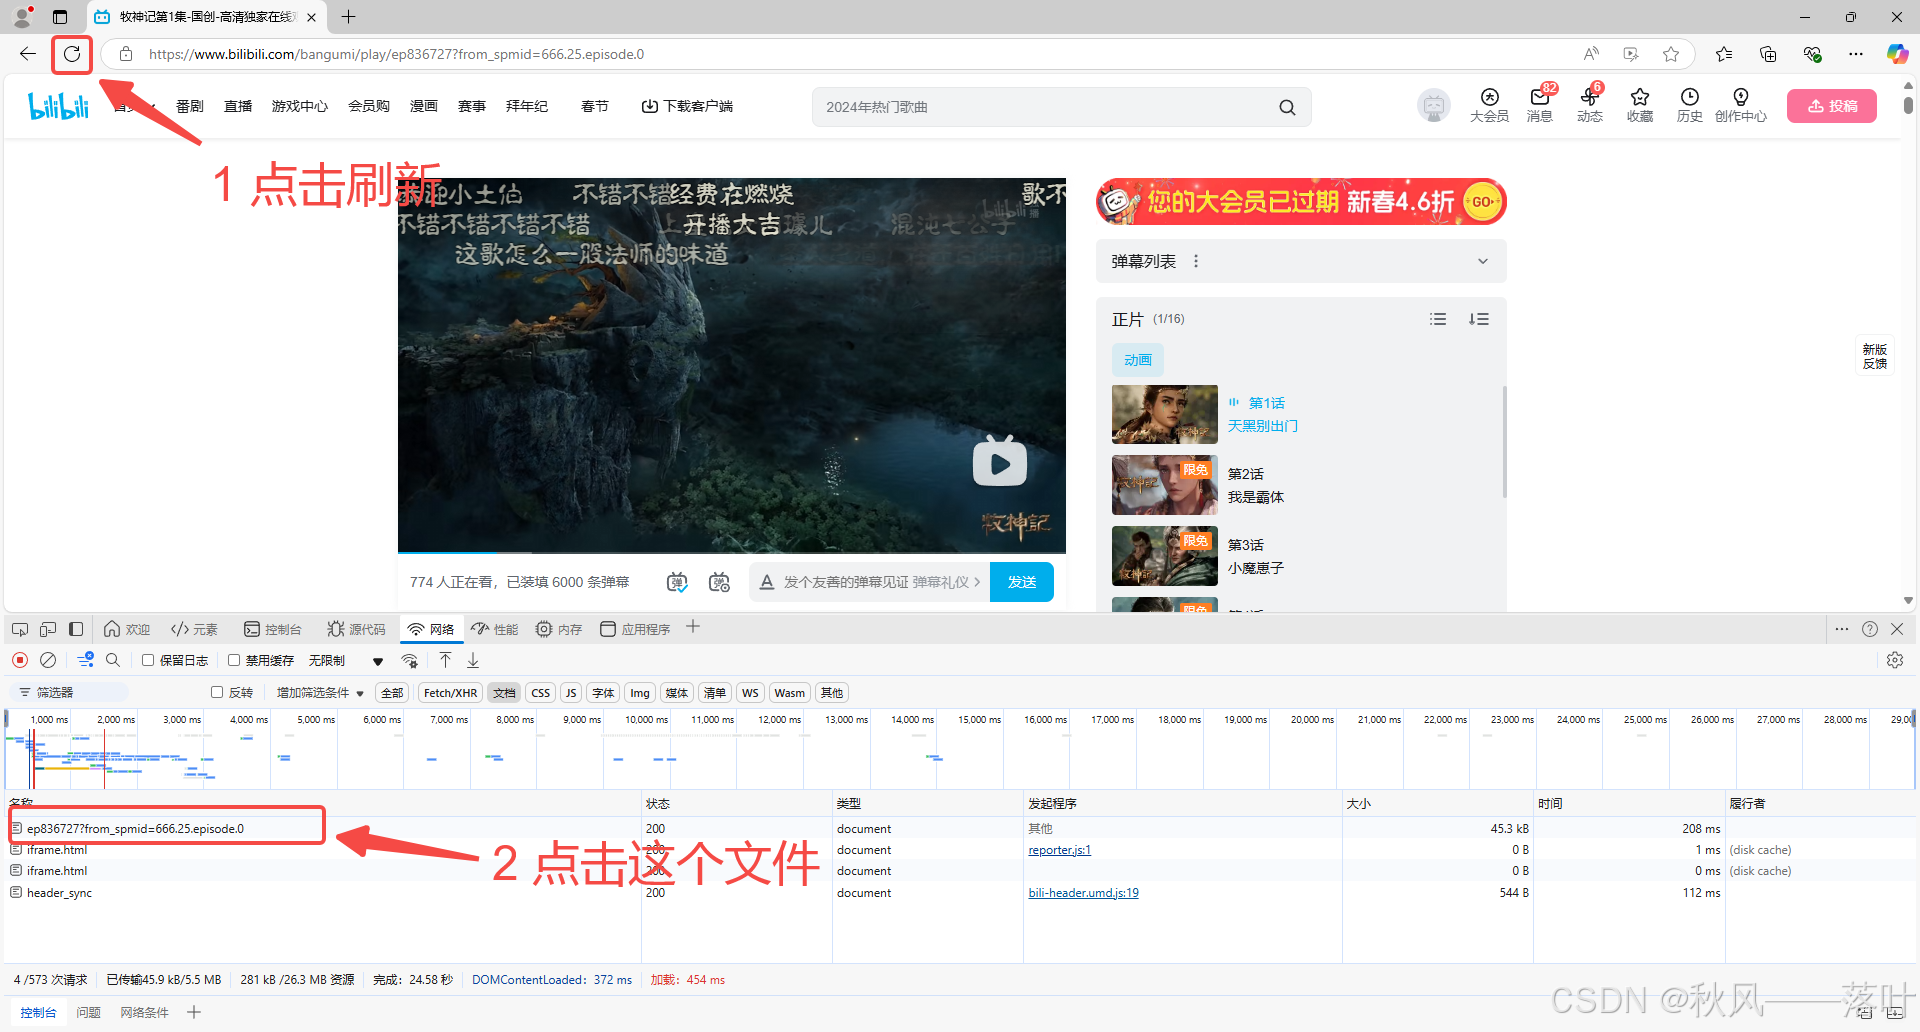
Task: Open DevTools help question mark icon
Action: coord(1870,629)
